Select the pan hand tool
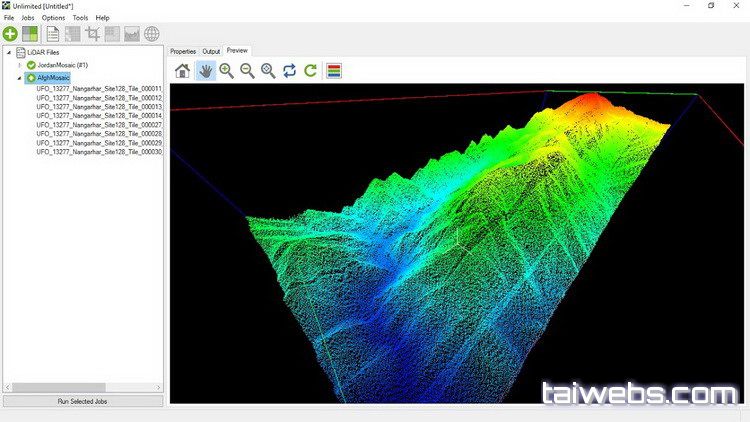Viewport: 750px width, 422px height. pyautogui.click(x=205, y=70)
